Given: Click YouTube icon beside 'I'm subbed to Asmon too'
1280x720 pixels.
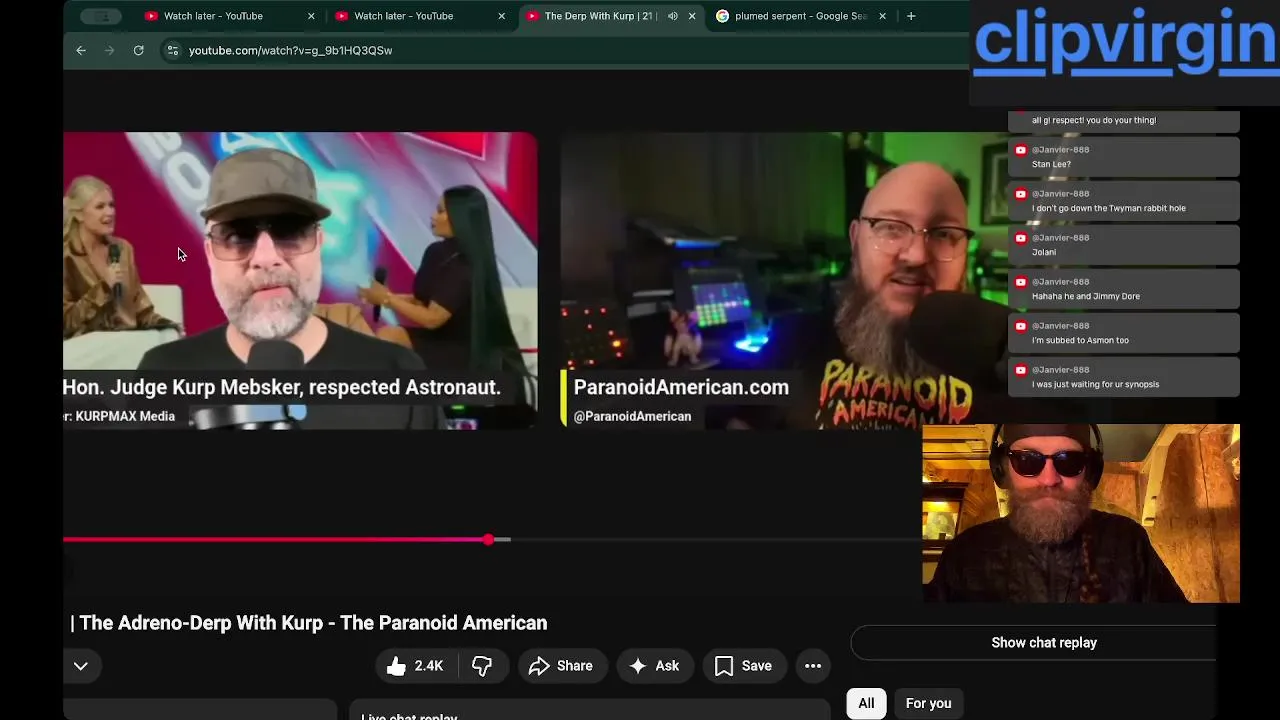Looking at the screenshot, I should pyautogui.click(x=1021, y=326).
